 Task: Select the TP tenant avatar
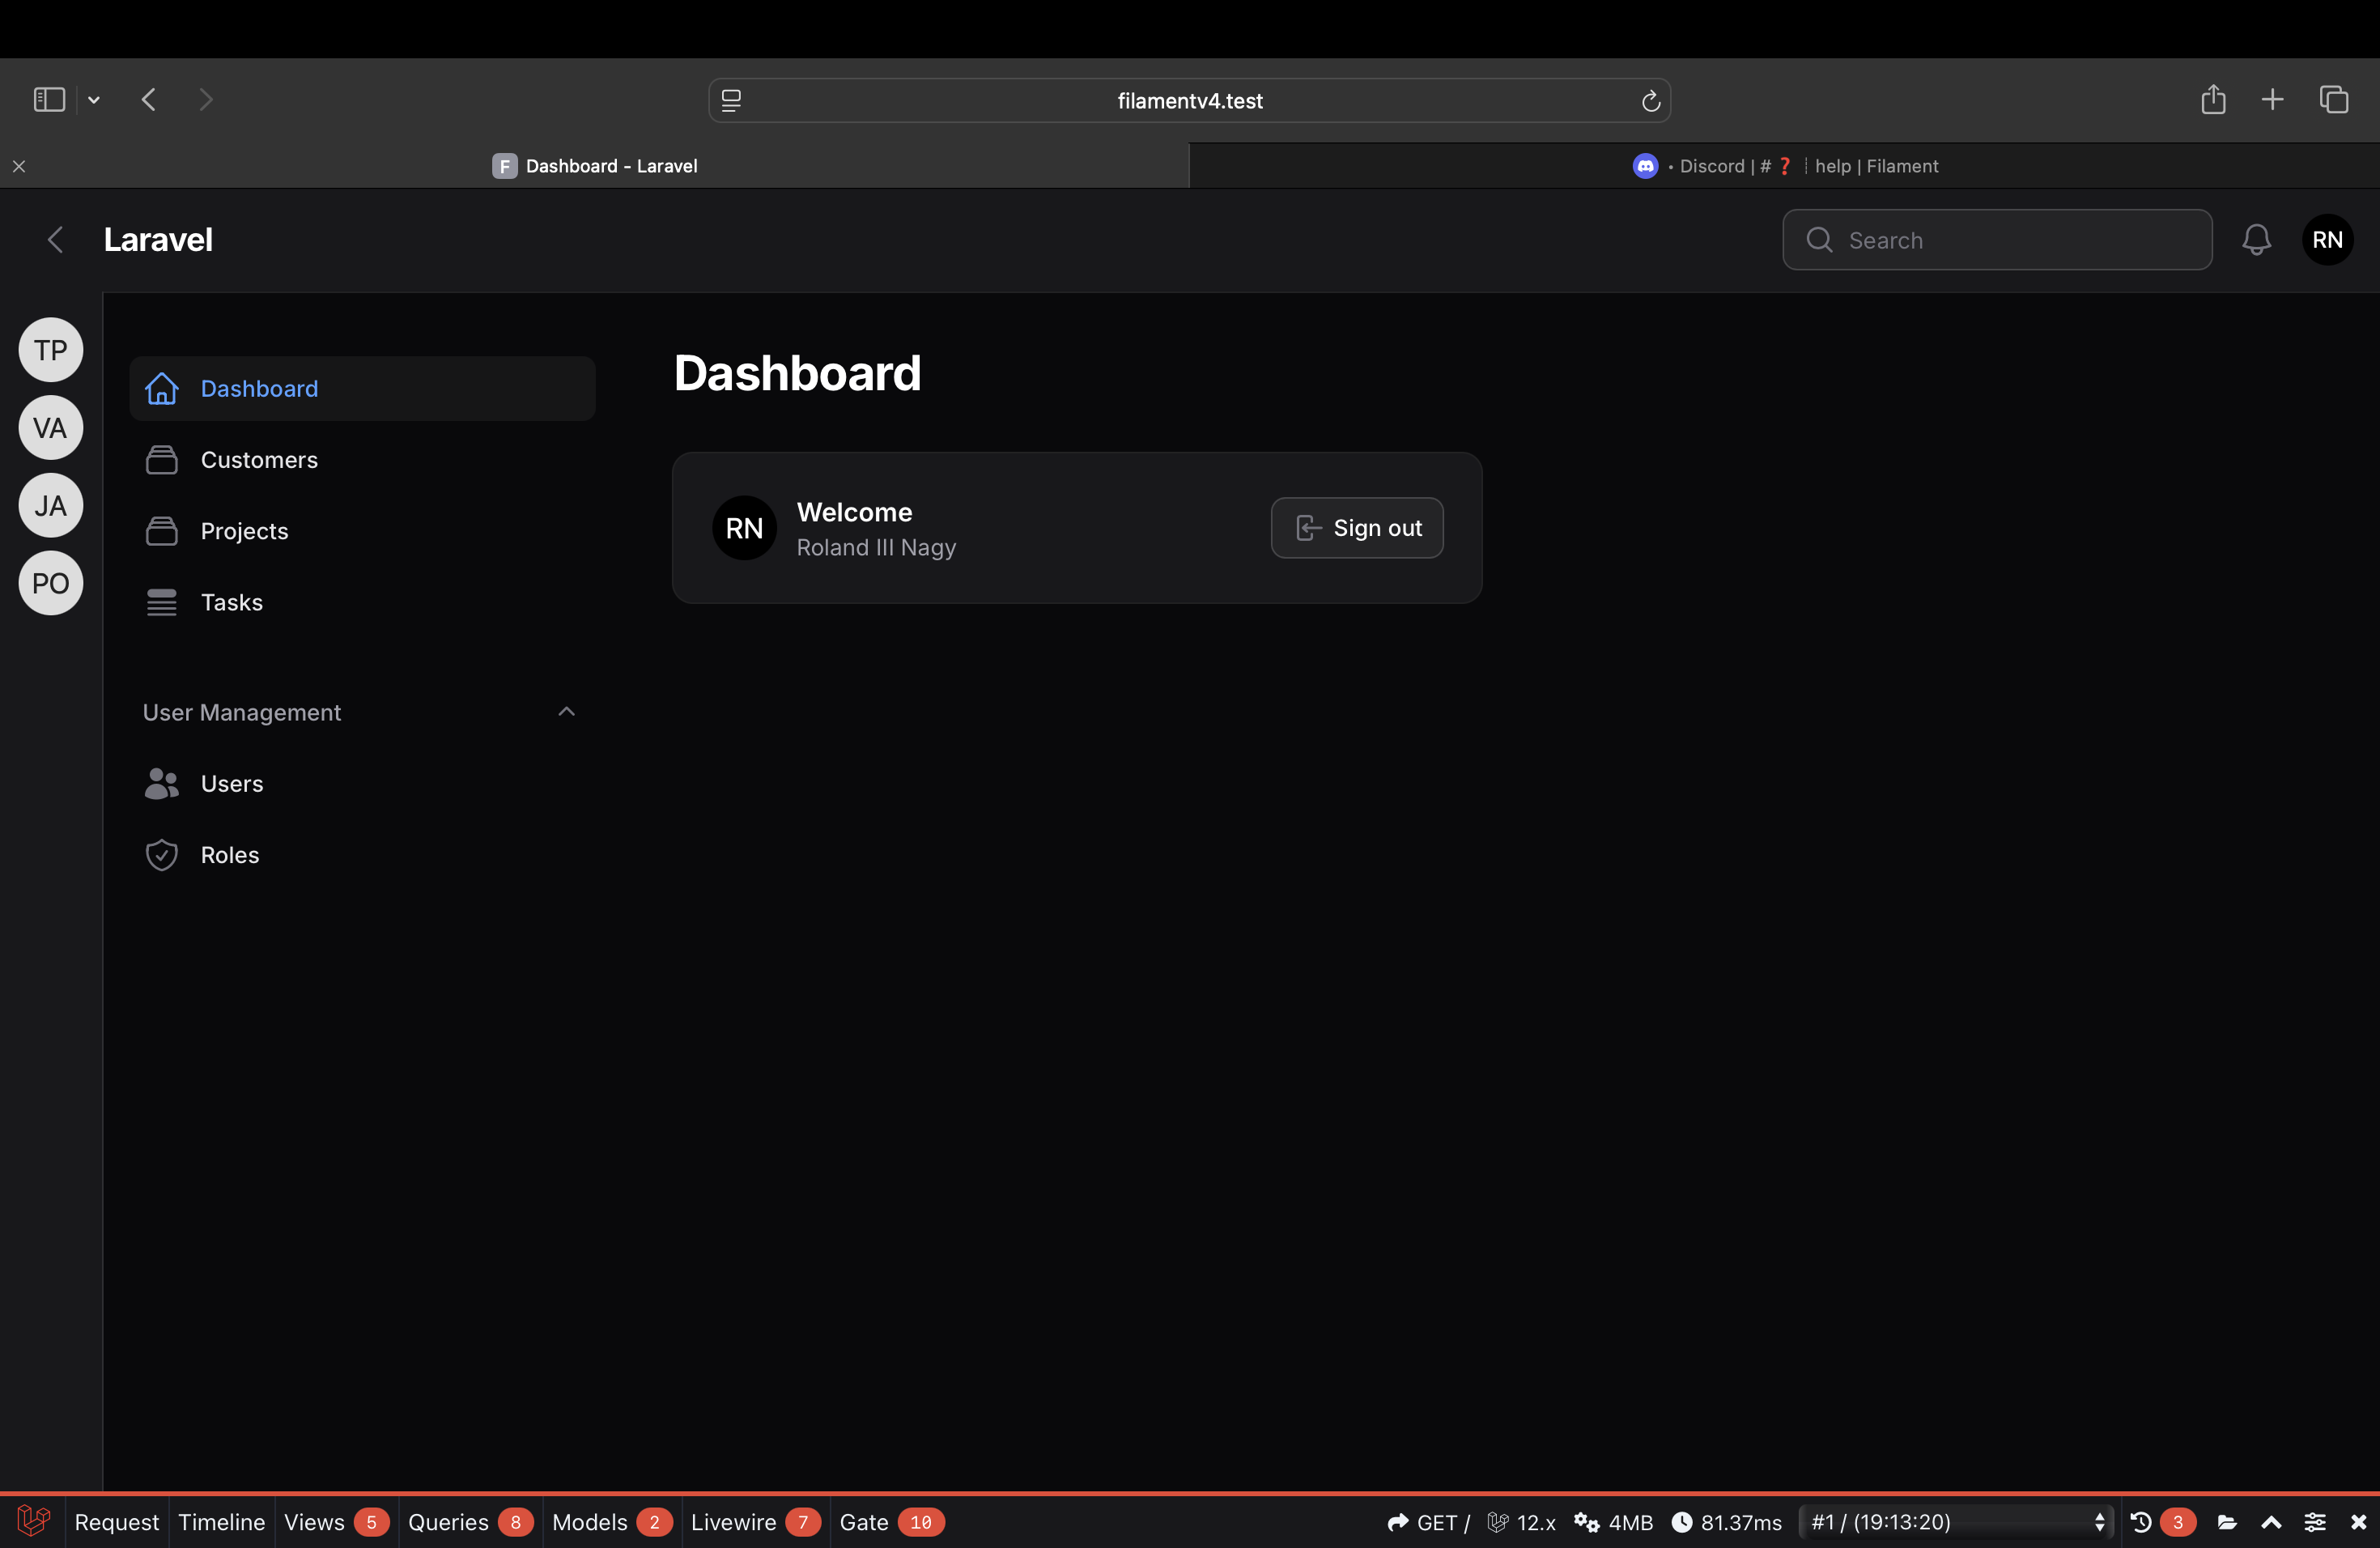click(x=51, y=350)
